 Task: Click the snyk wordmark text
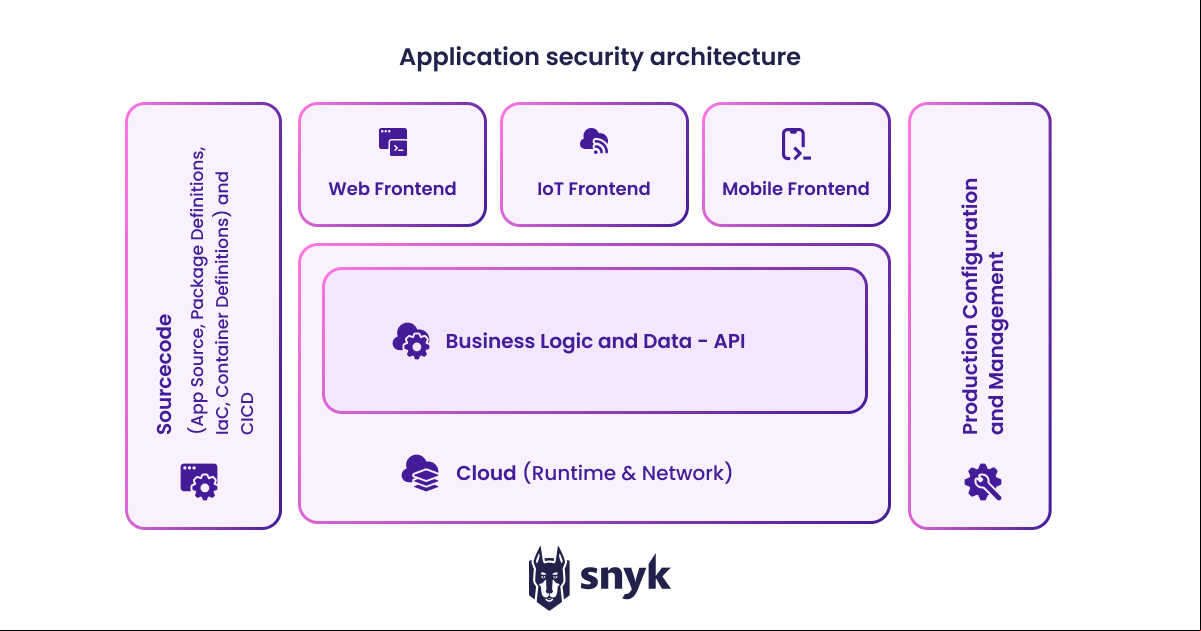(x=626, y=578)
